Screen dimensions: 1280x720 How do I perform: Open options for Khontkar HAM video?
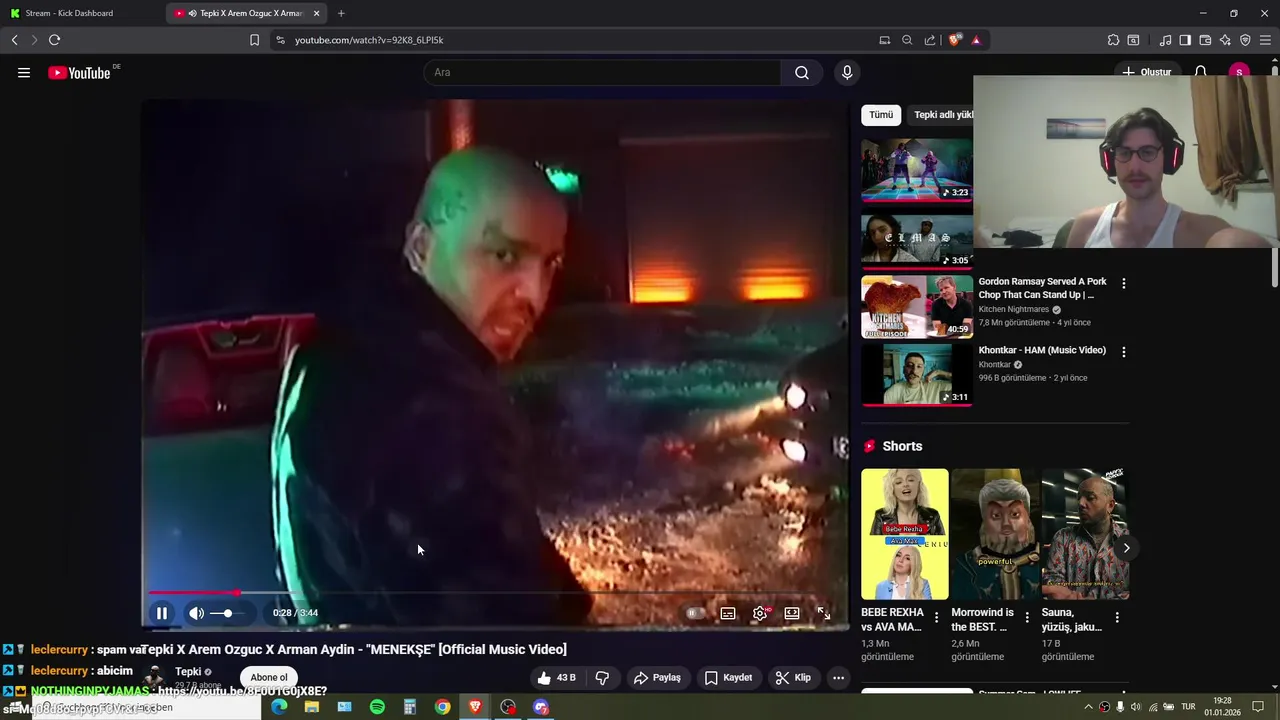[1123, 352]
